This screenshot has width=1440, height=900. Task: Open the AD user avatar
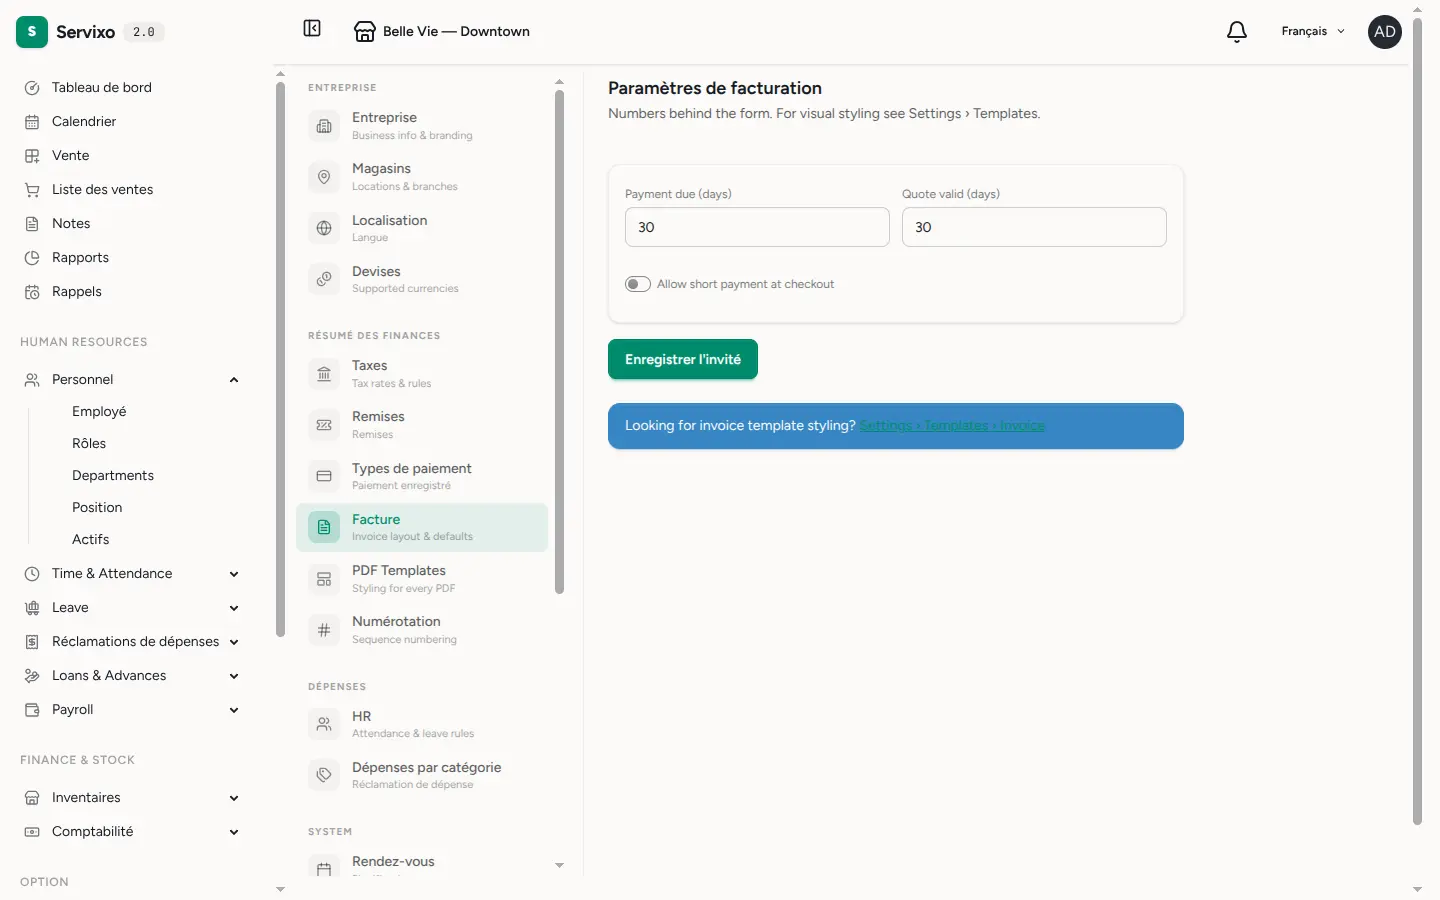coord(1385,32)
